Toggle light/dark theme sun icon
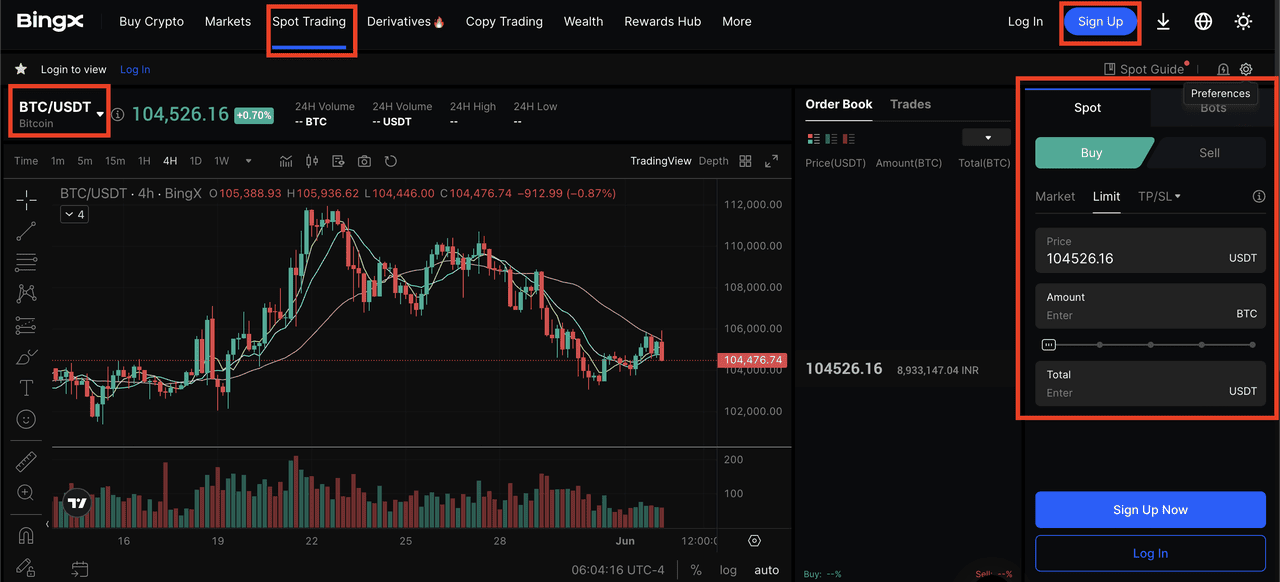This screenshot has height=582, width=1280. pos(1243,21)
